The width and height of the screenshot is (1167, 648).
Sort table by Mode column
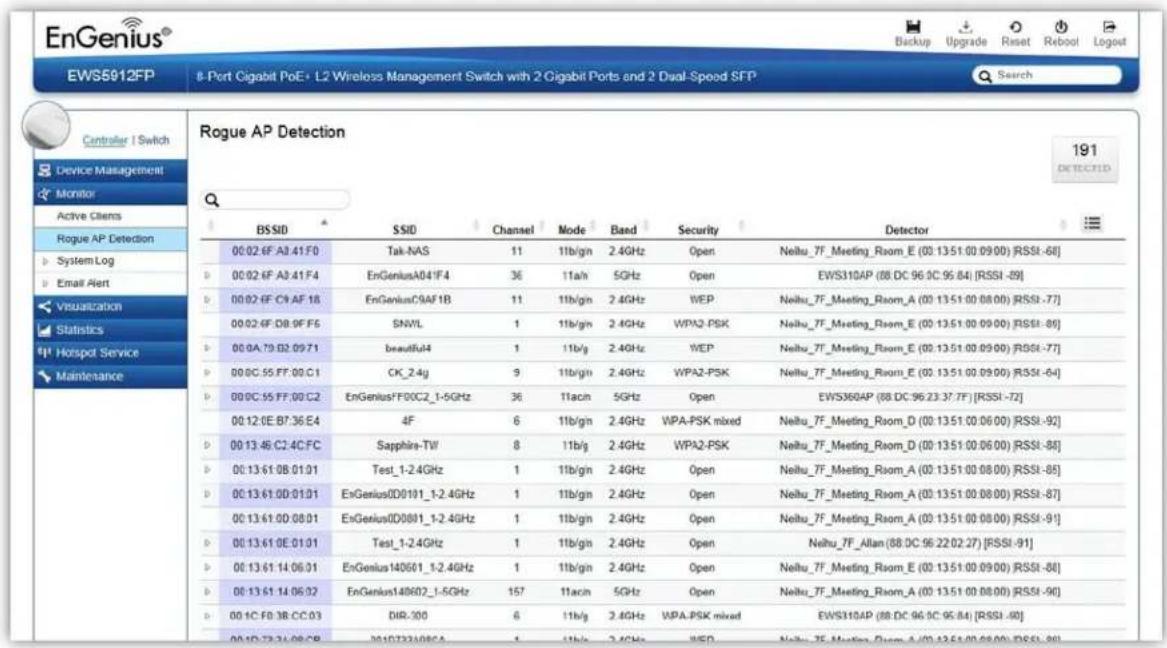pyautogui.click(x=572, y=230)
